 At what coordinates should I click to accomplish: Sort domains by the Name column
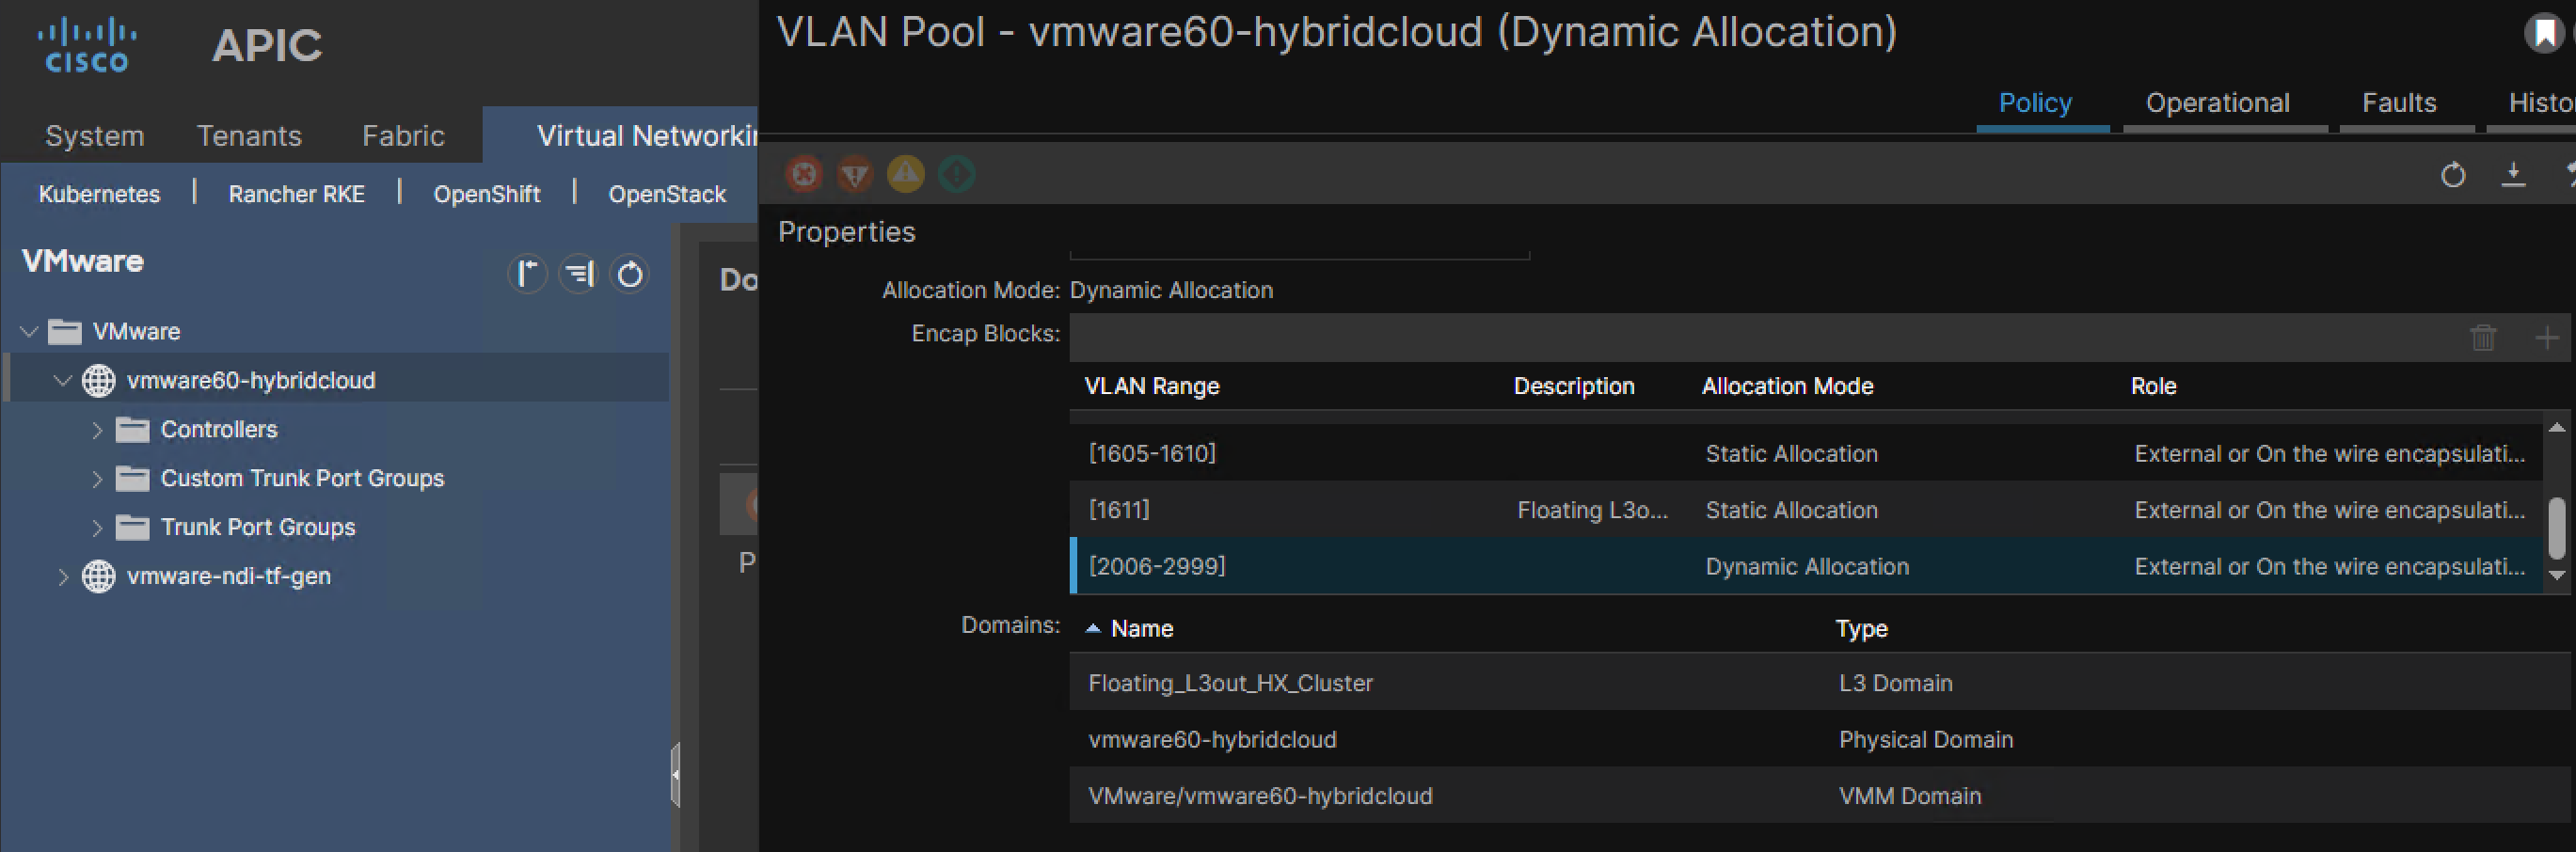click(x=1141, y=628)
